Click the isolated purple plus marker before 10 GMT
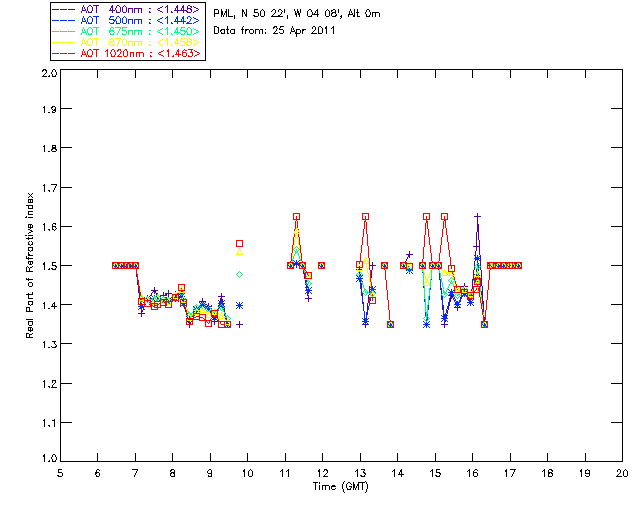This screenshot has width=640, height=512. click(x=240, y=325)
